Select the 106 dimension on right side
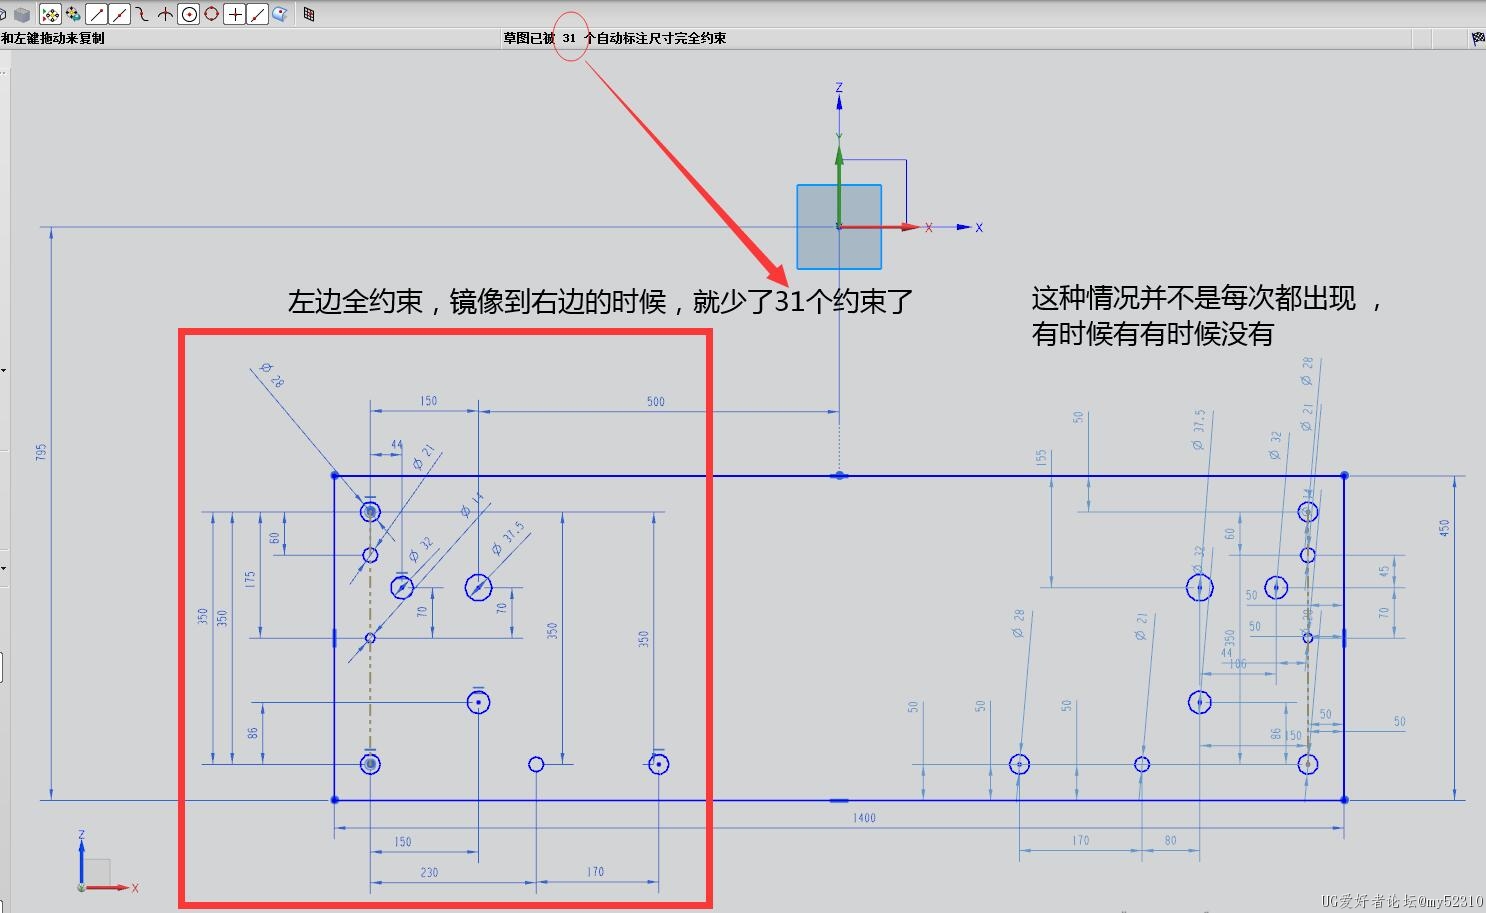1486x913 pixels. point(1238,664)
